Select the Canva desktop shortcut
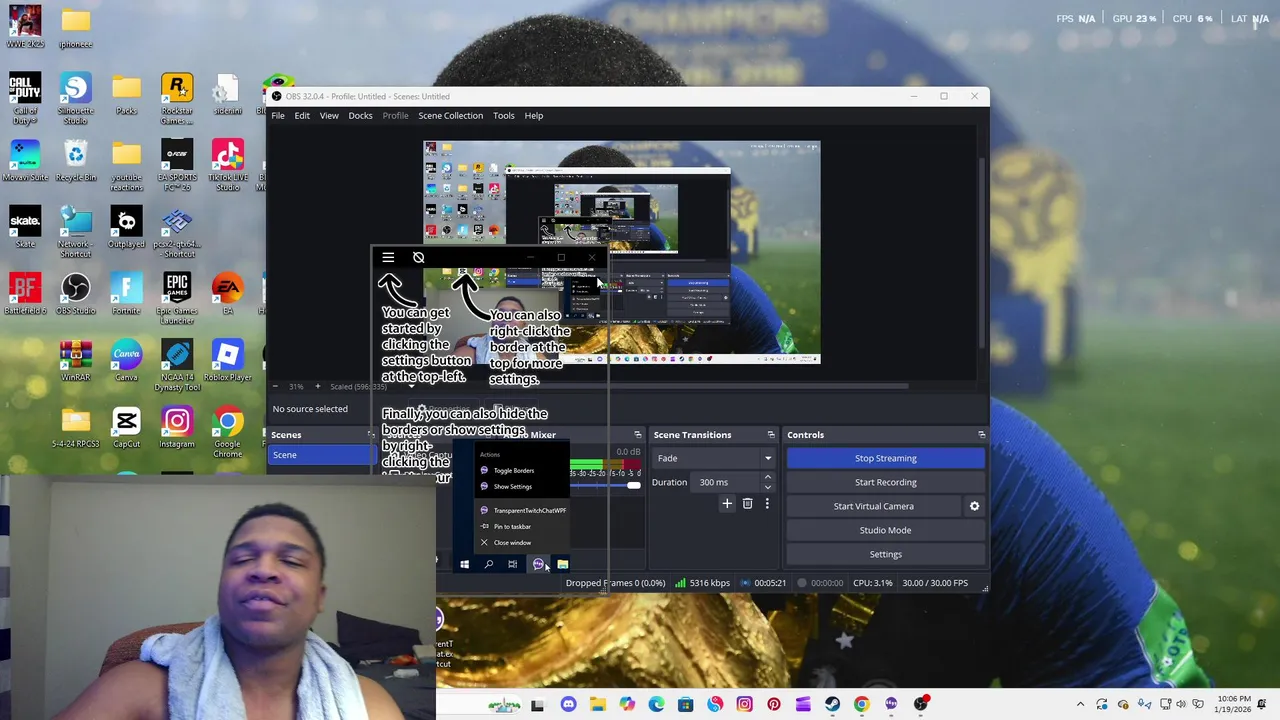The height and width of the screenshot is (720, 1280). tap(126, 361)
